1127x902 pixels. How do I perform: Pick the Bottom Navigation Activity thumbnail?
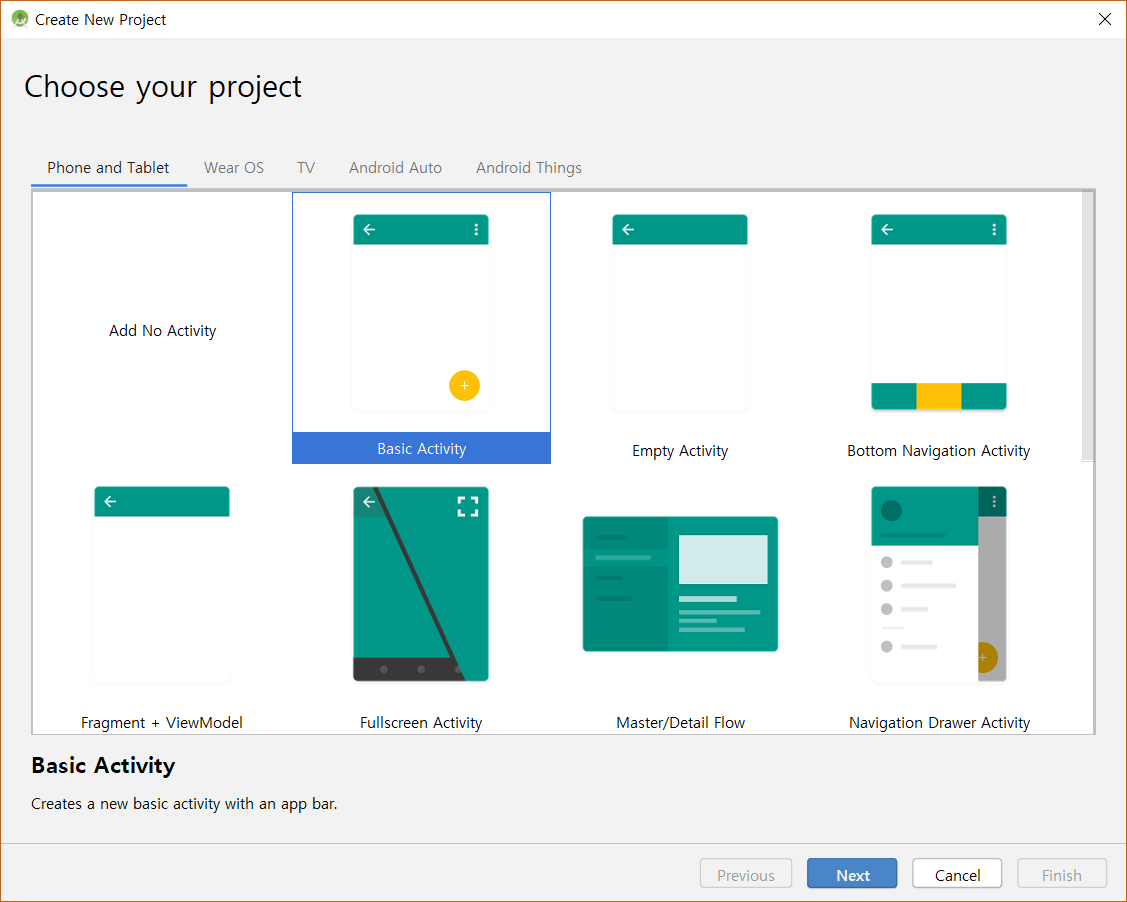[939, 313]
